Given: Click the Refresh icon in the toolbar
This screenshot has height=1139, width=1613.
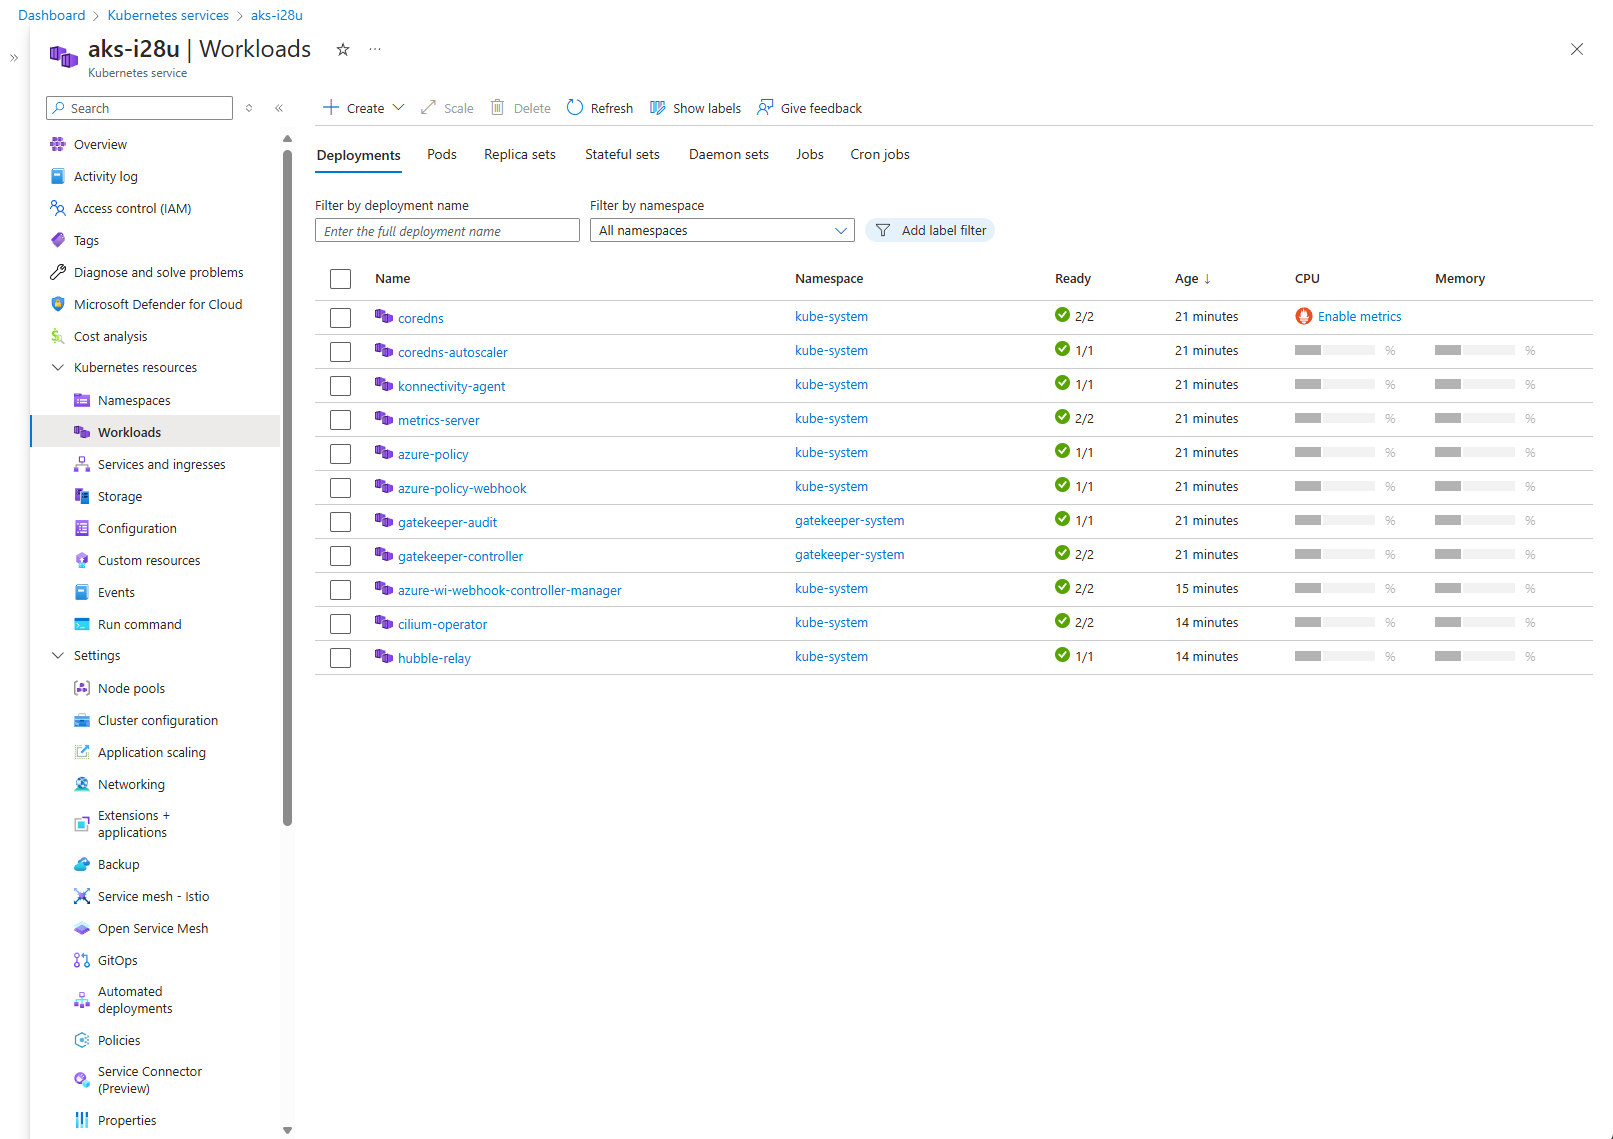Looking at the screenshot, I should 575,108.
